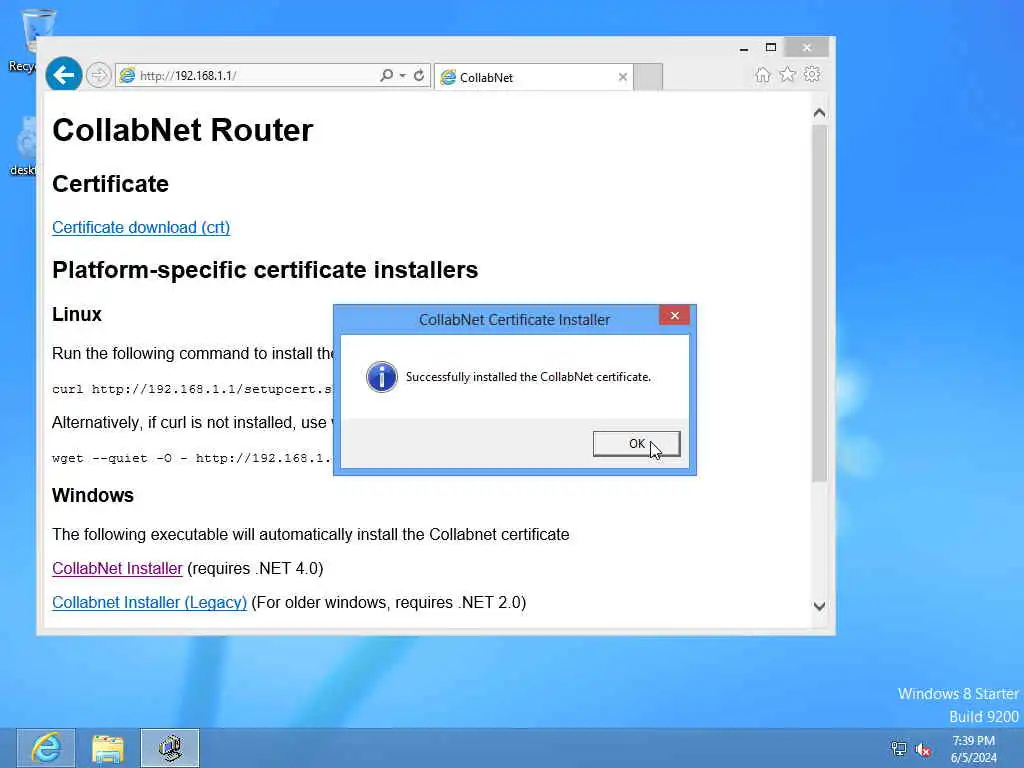Click the vertical scrollbar thumb
1024x768 pixels.
pyautogui.click(x=820, y=304)
